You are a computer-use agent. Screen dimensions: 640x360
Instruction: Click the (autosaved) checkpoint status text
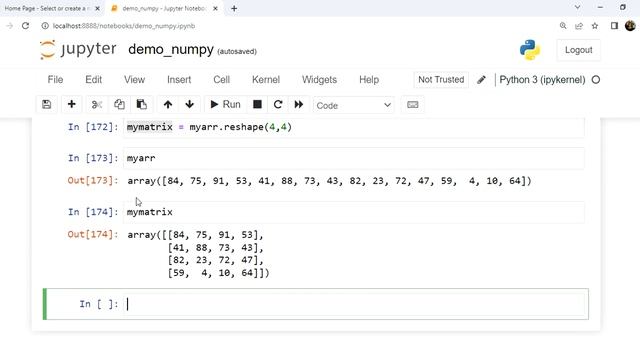point(237,51)
